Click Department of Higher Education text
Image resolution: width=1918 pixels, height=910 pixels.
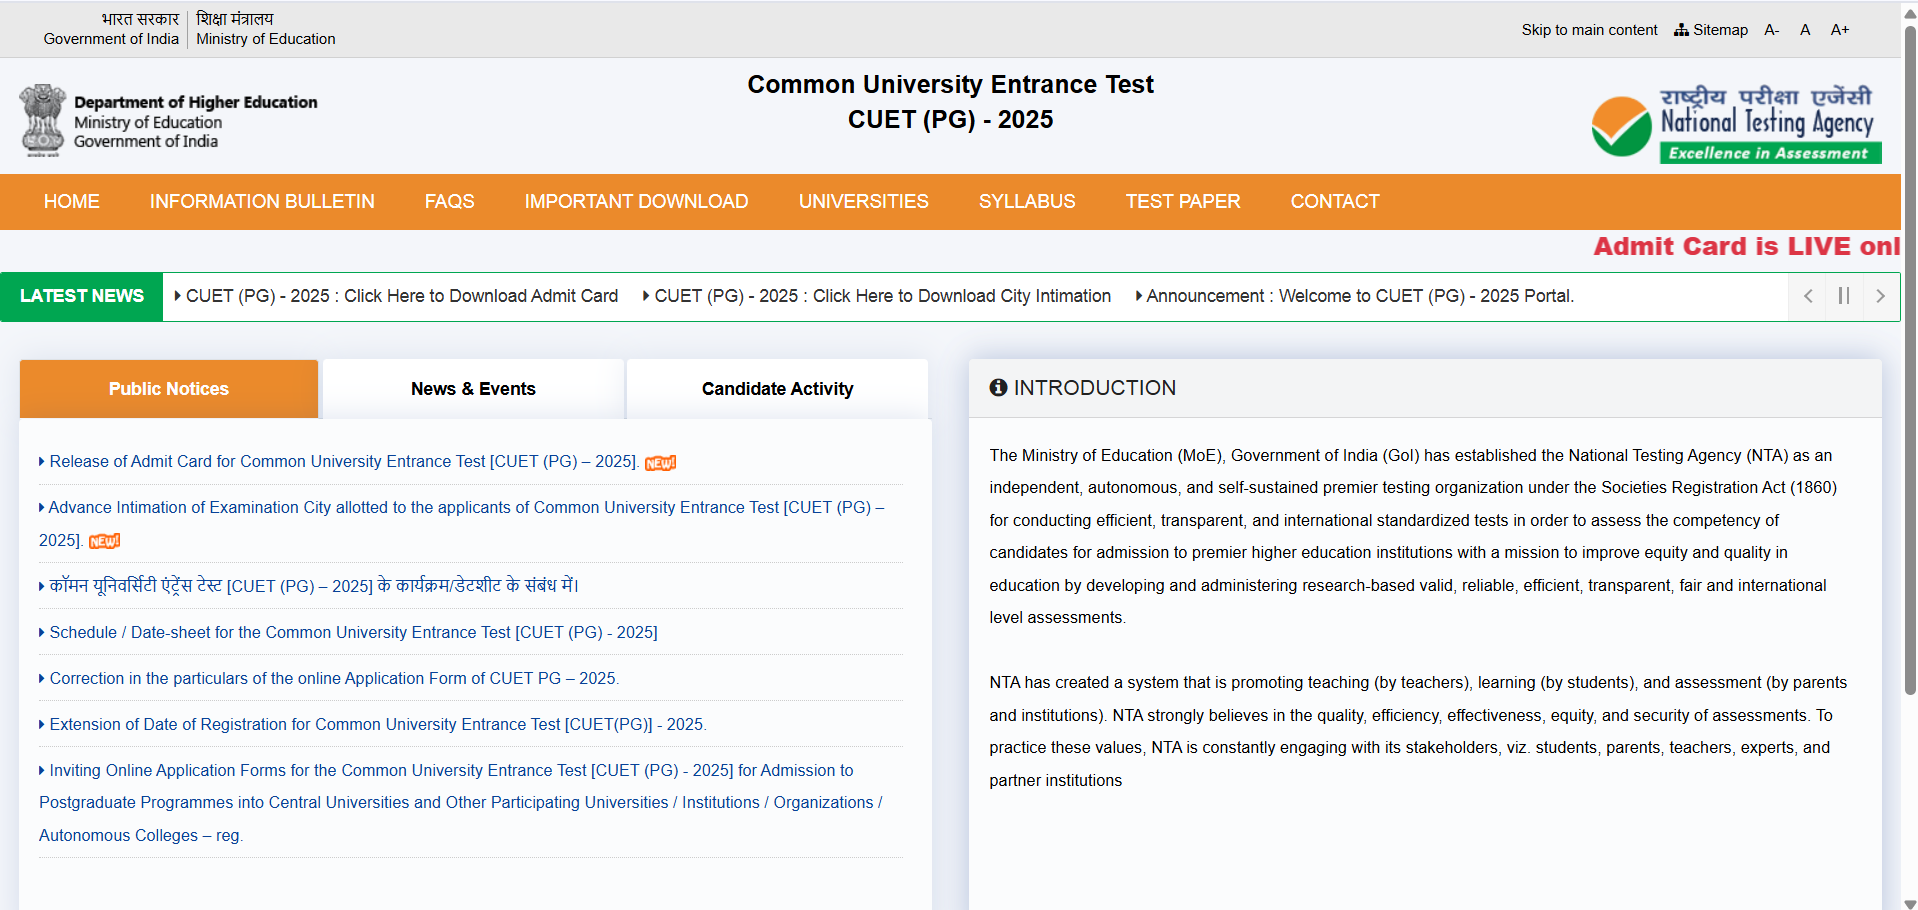[195, 102]
